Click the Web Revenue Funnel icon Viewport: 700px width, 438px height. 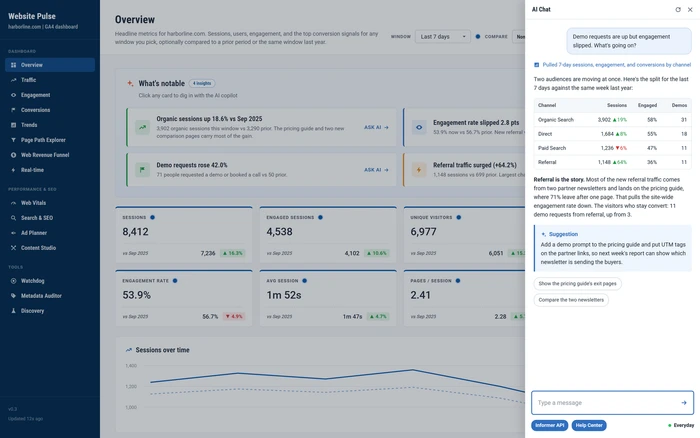tap(13, 155)
